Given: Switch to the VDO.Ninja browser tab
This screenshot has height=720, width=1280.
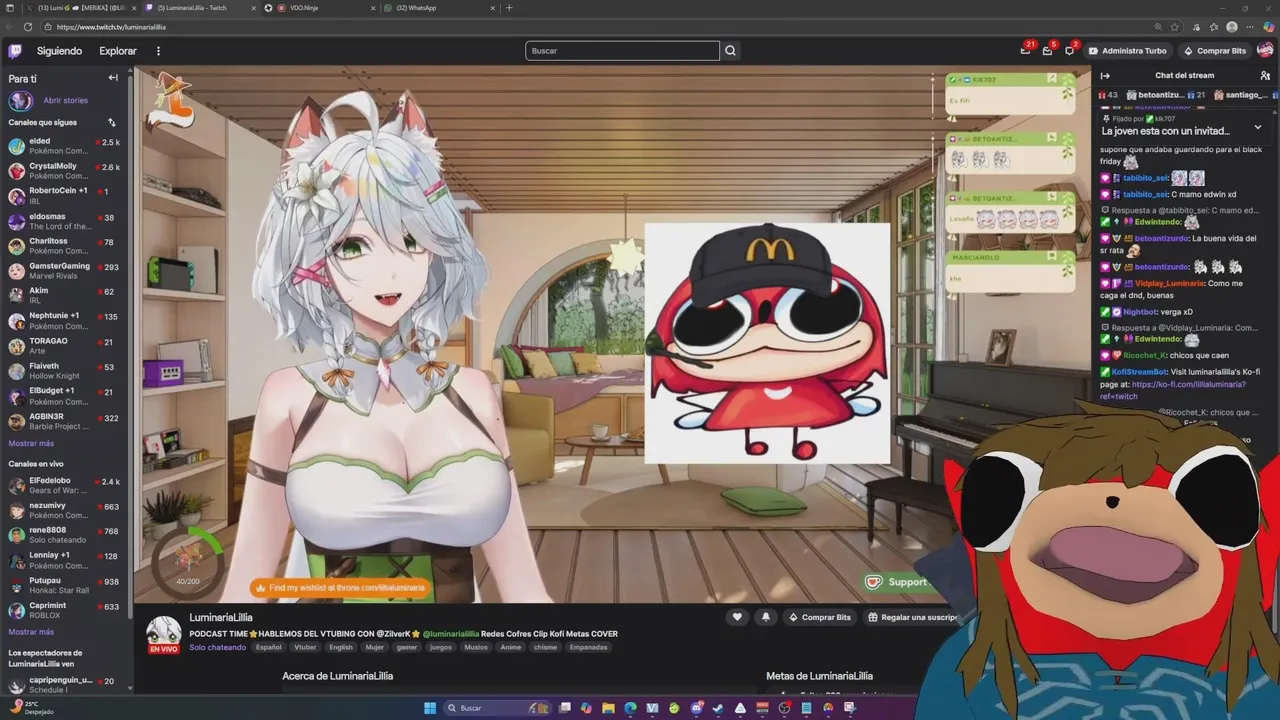Looking at the screenshot, I should (320, 8).
